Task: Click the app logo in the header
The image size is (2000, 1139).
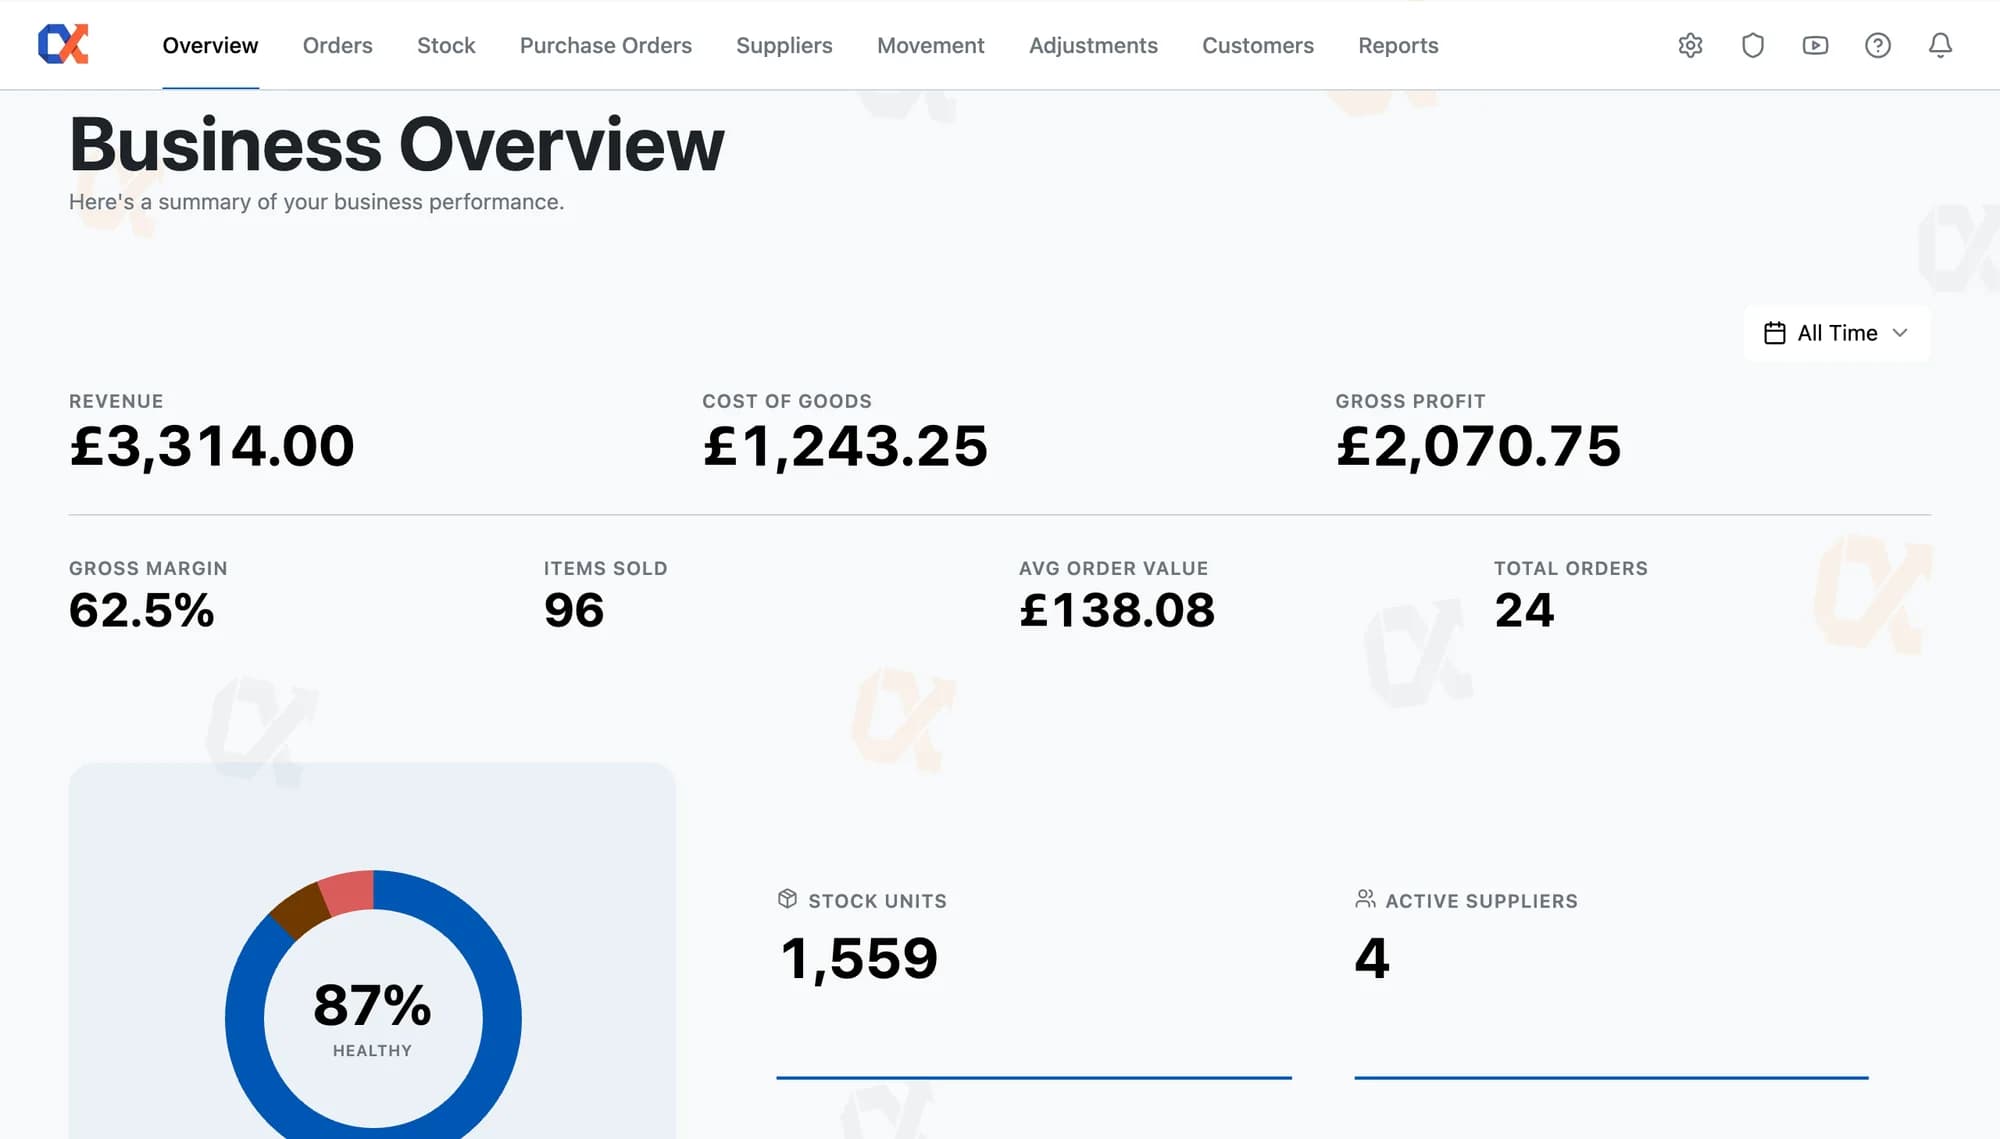Action: (x=63, y=44)
